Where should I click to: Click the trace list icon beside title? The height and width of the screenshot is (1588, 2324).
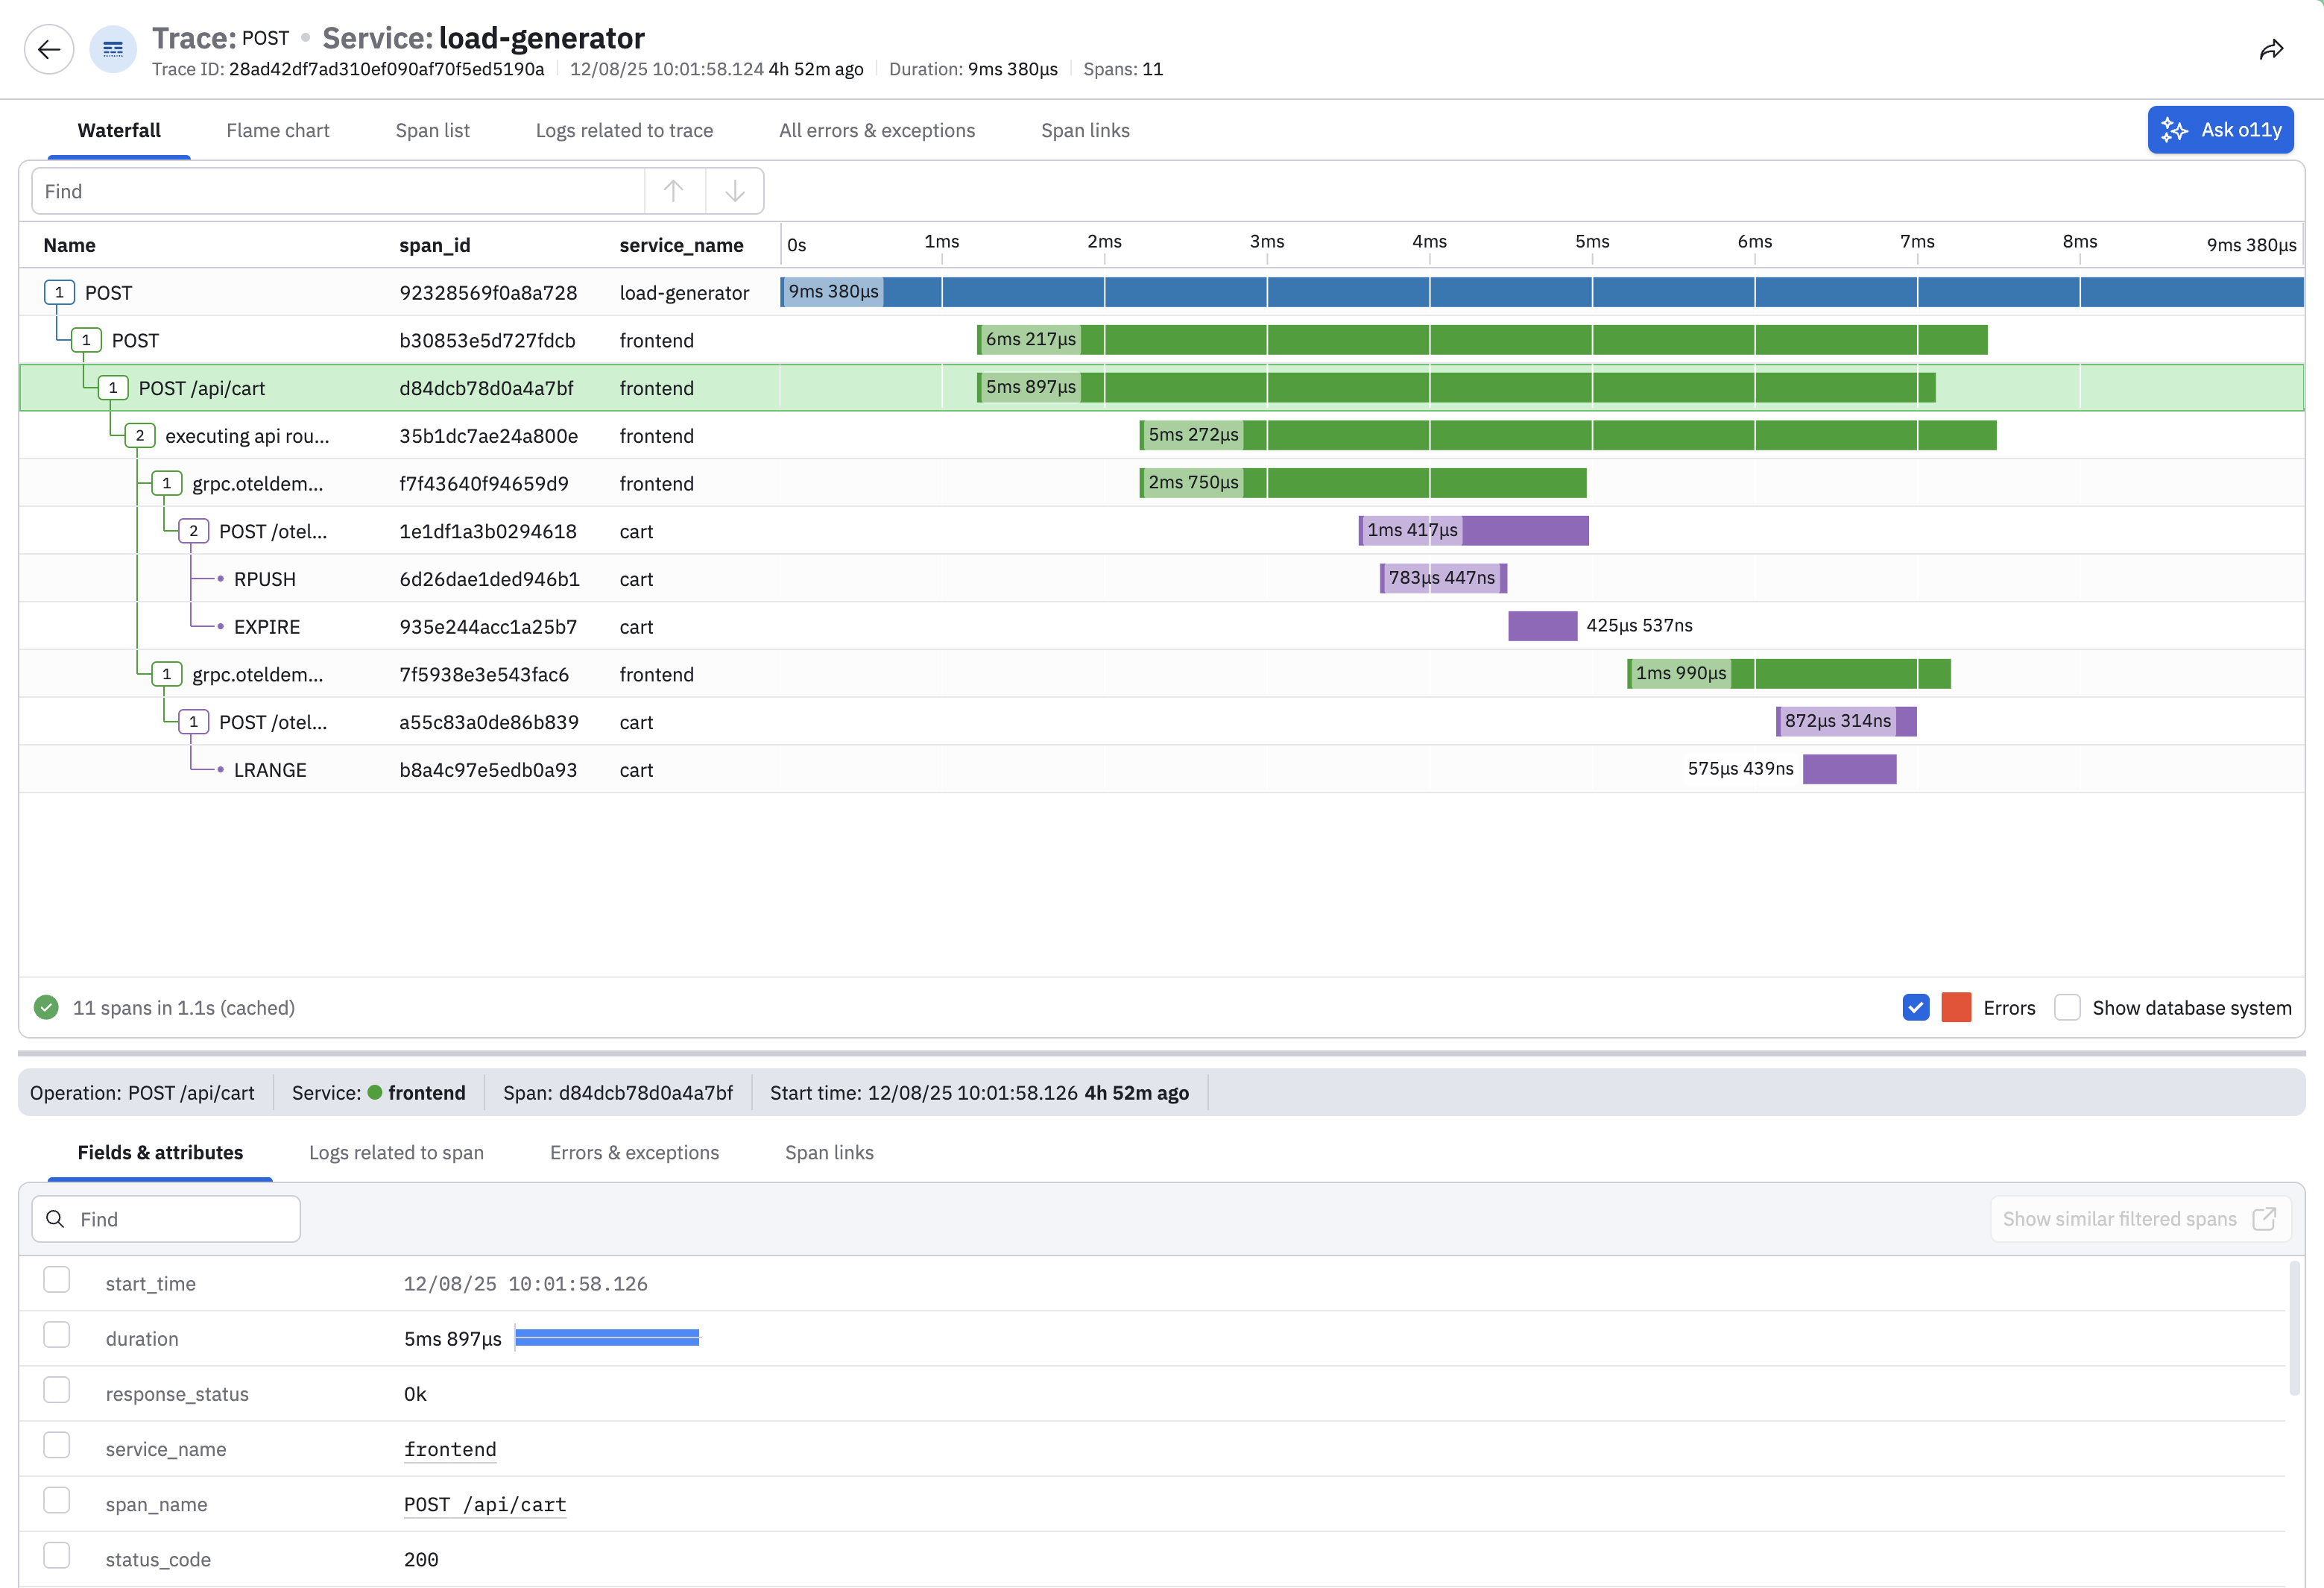point(113,50)
